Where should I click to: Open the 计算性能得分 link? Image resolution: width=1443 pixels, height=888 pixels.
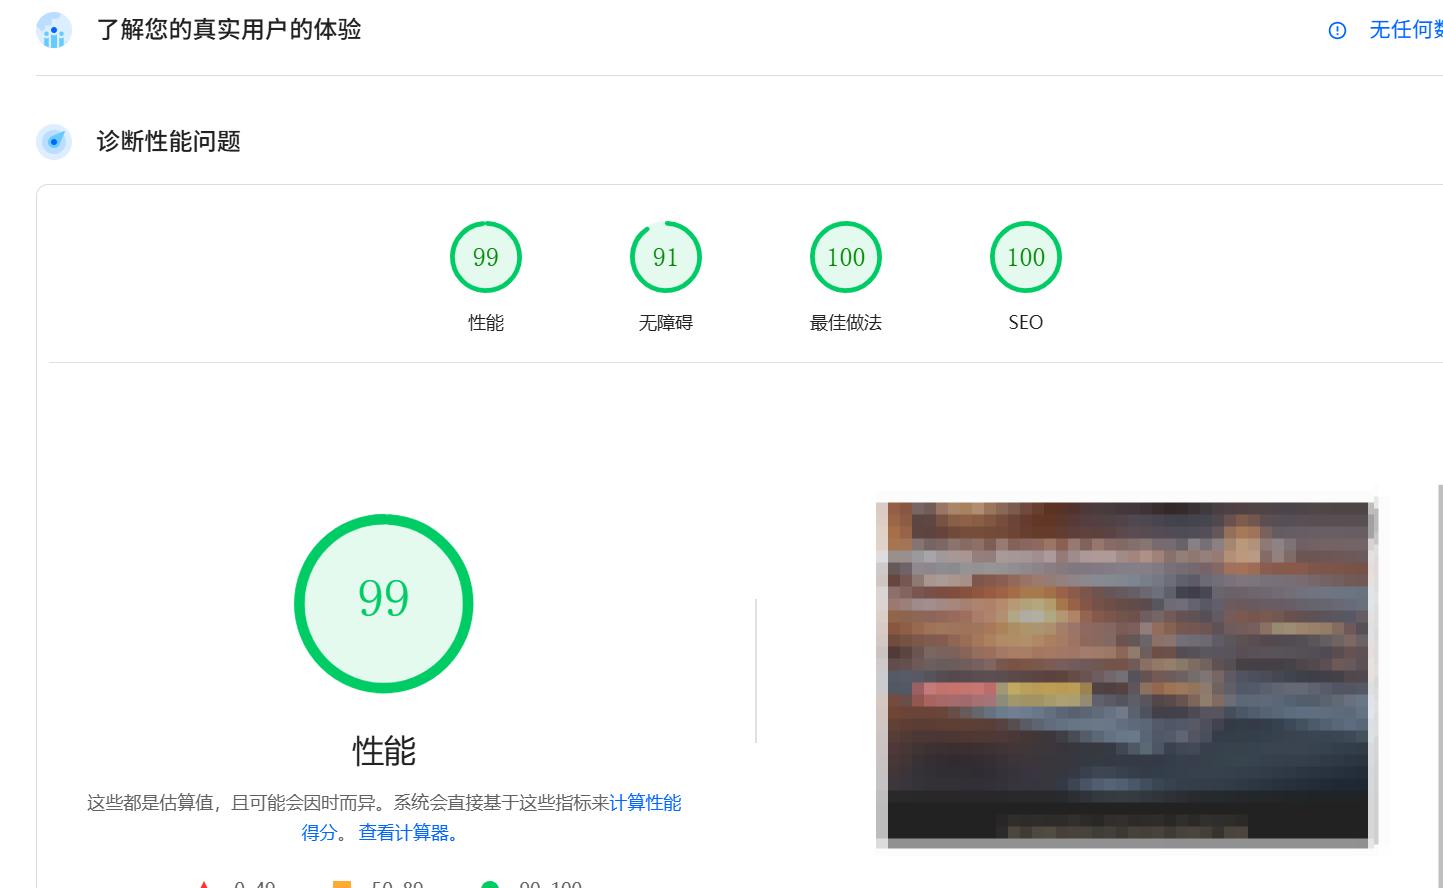[x=646, y=802]
